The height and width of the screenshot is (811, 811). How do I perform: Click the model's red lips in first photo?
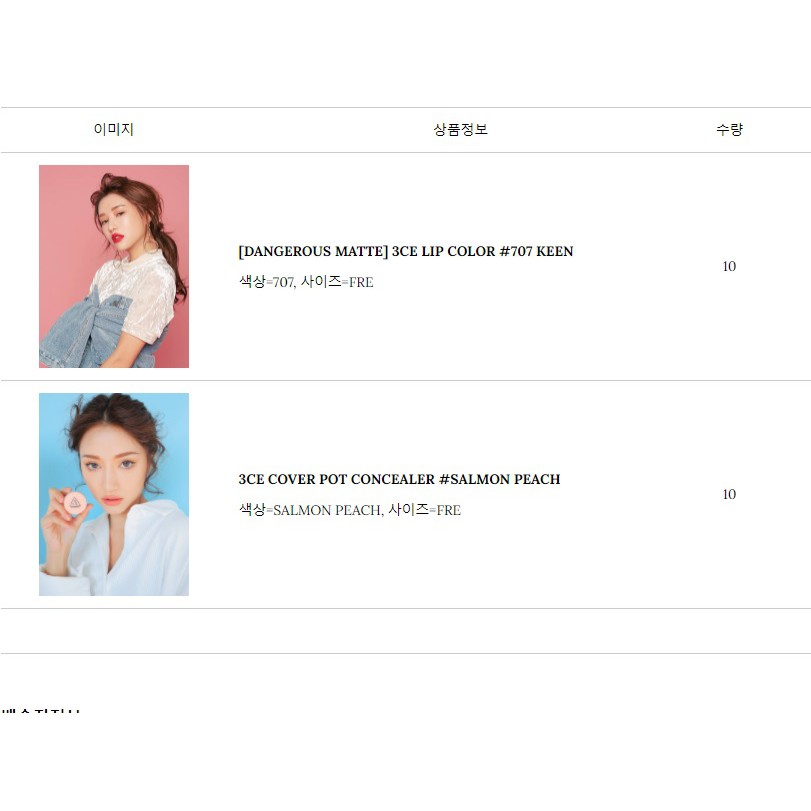117,238
